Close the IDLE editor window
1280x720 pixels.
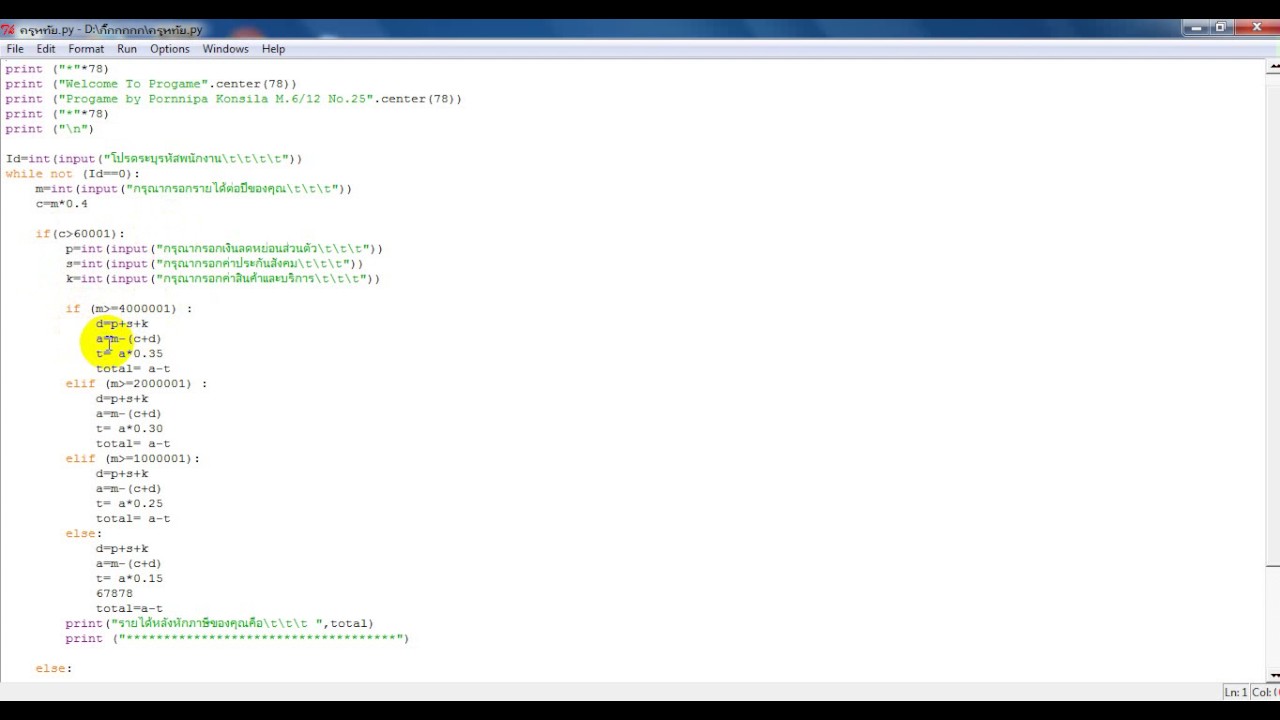1257,28
